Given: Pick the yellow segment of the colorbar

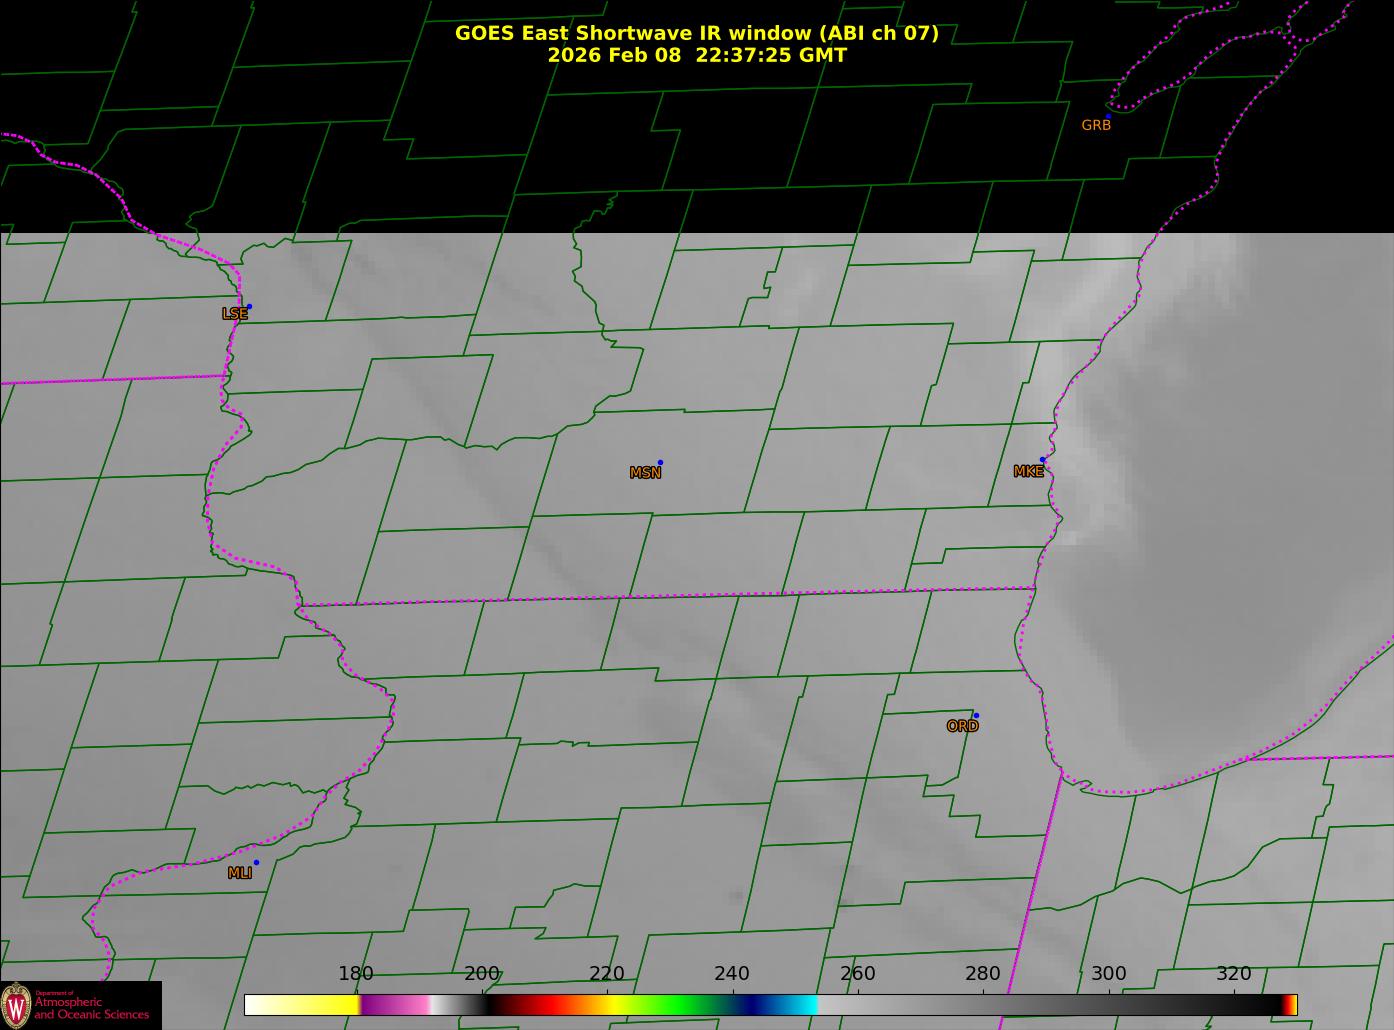Looking at the screenshot, I should [x=320, y=1005].
